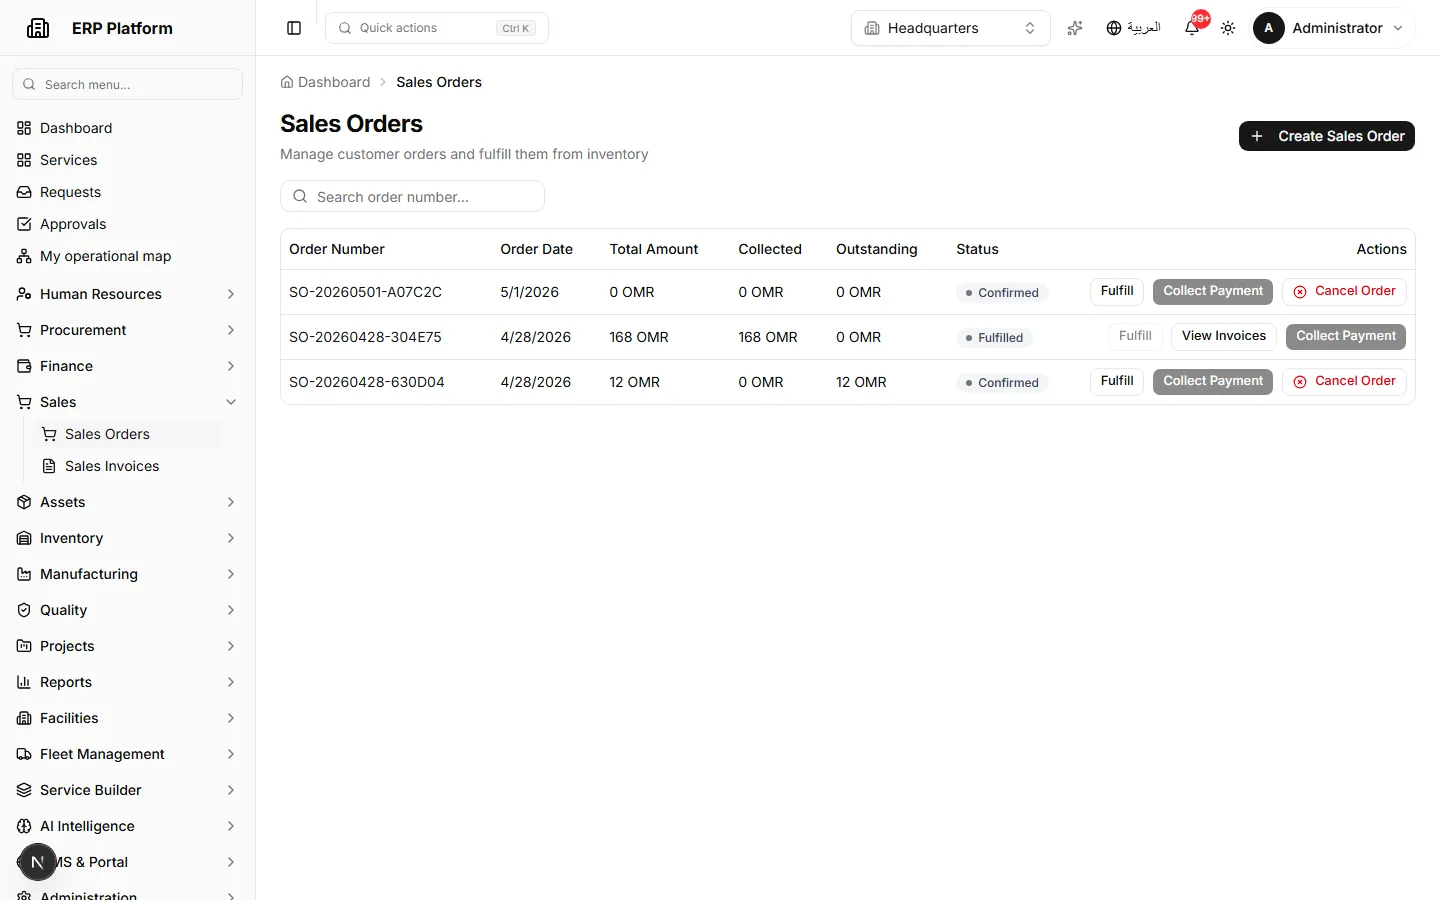The height and width of the screenshot is (900, 1440).
Task: Expand the Human Resources menu chevron
Action: [x=231, y=294]
